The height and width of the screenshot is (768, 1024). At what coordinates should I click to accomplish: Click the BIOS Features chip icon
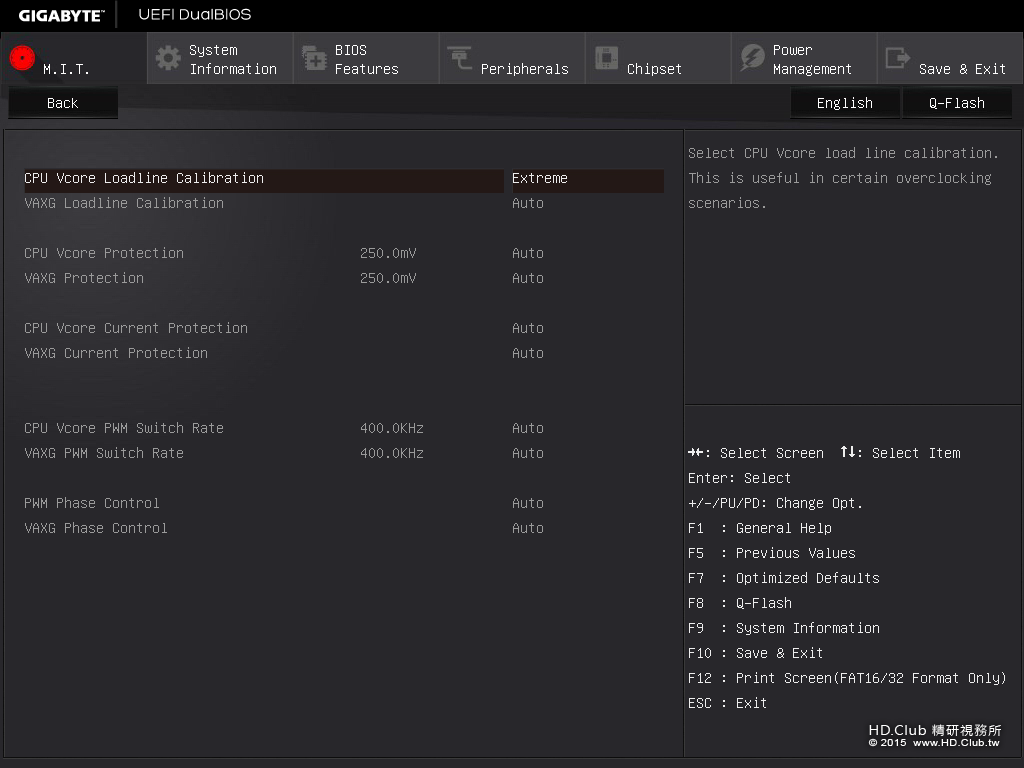314,58
